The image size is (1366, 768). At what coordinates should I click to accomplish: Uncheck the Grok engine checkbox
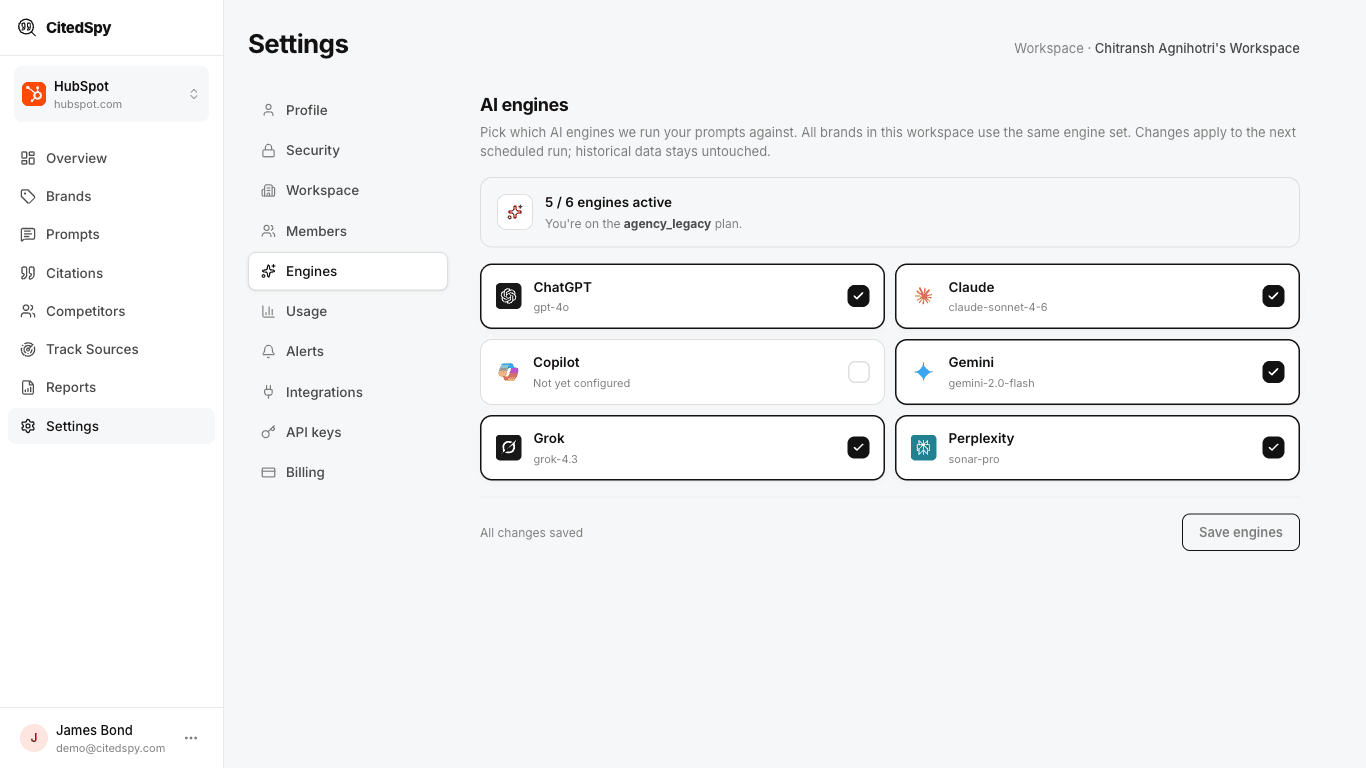tap(858, 447)
